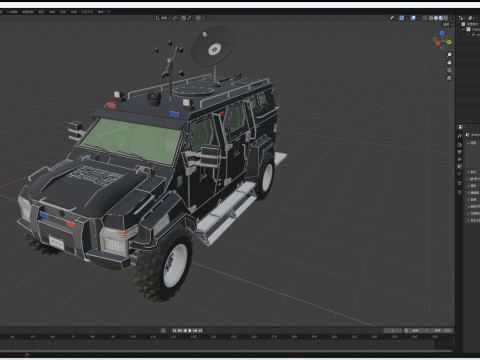Screen dimensions: 480x360
Task: Toggle camera view with the camera button
Action: [449, 70]
